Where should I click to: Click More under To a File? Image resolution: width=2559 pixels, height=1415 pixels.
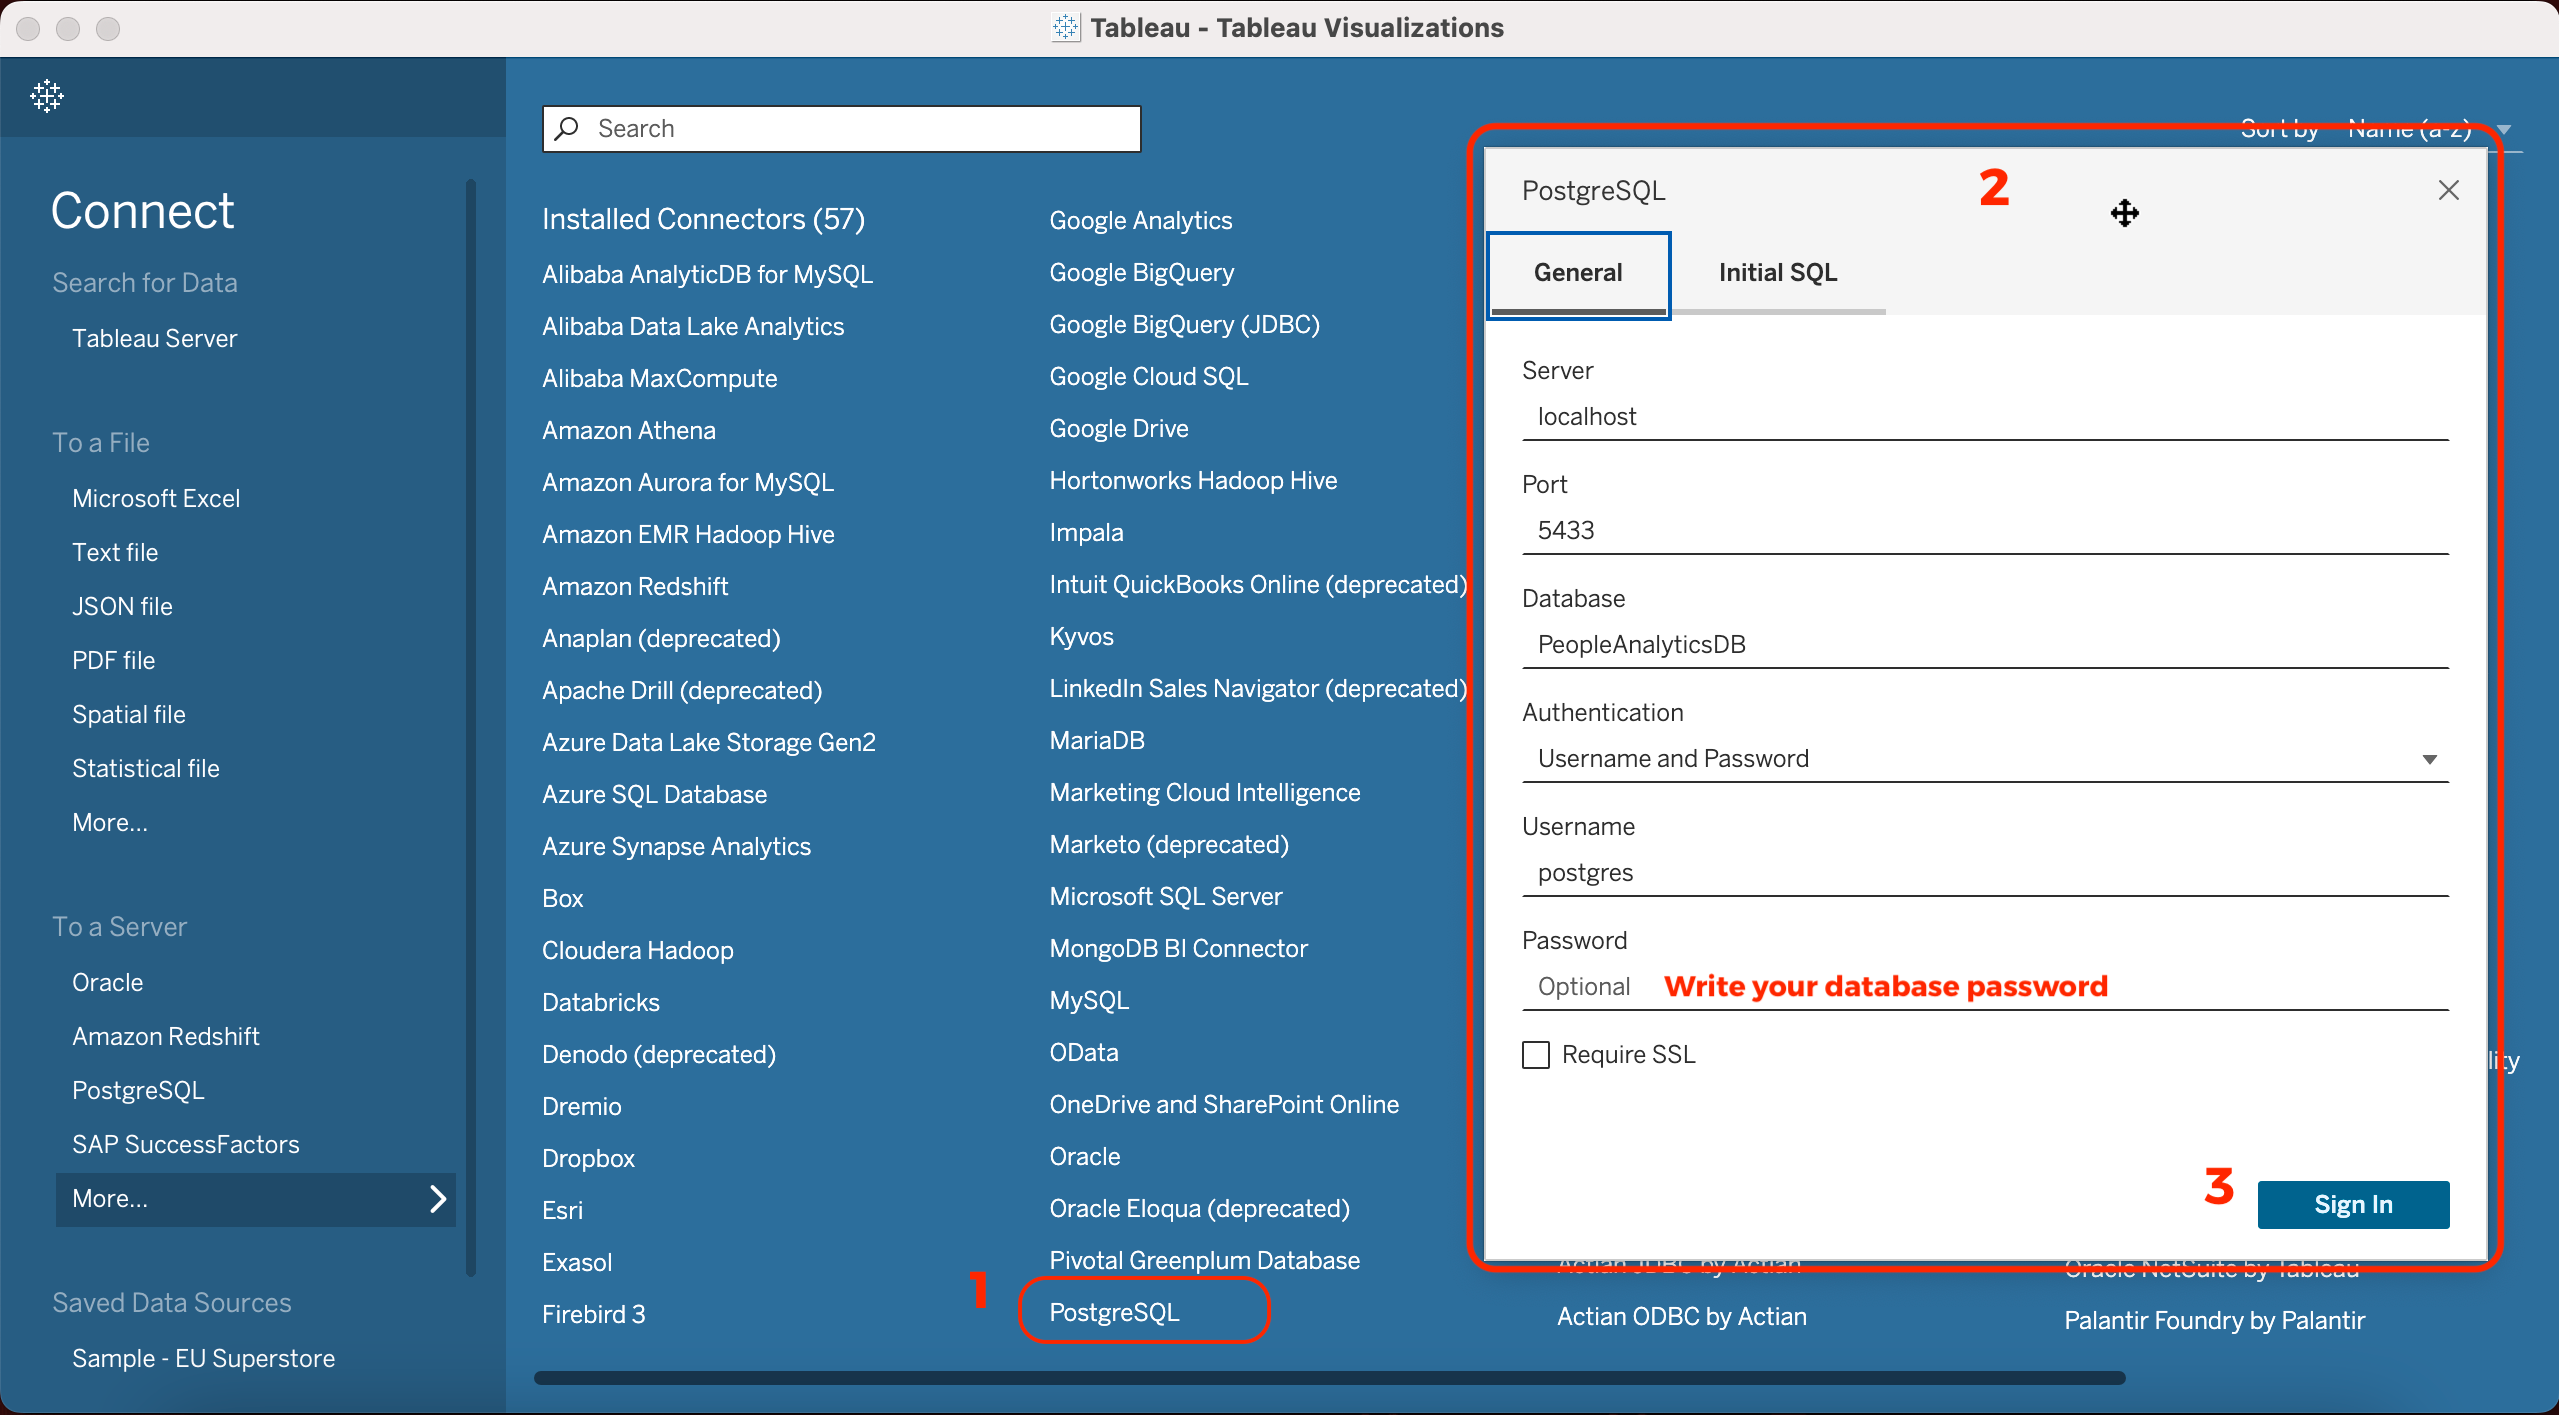110,822
